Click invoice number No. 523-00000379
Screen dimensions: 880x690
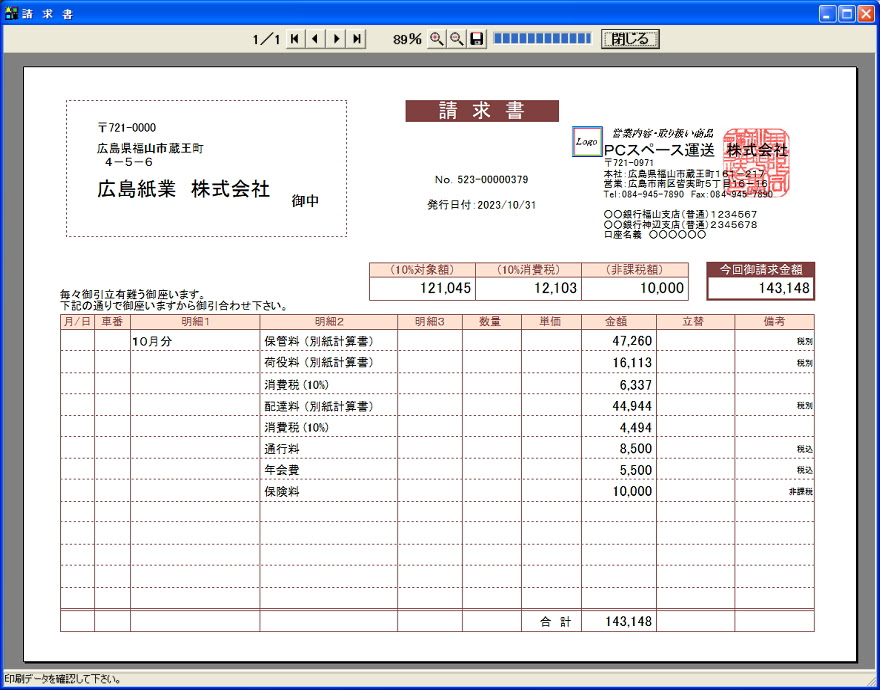(482, 180)
